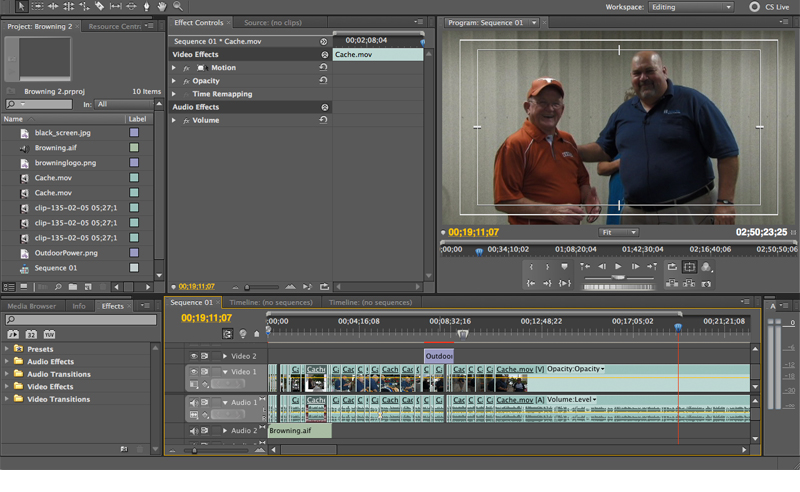Select OutdoorPower.png in Project panel
This screenshot has height=492, width=800.
tap(66, 253)
